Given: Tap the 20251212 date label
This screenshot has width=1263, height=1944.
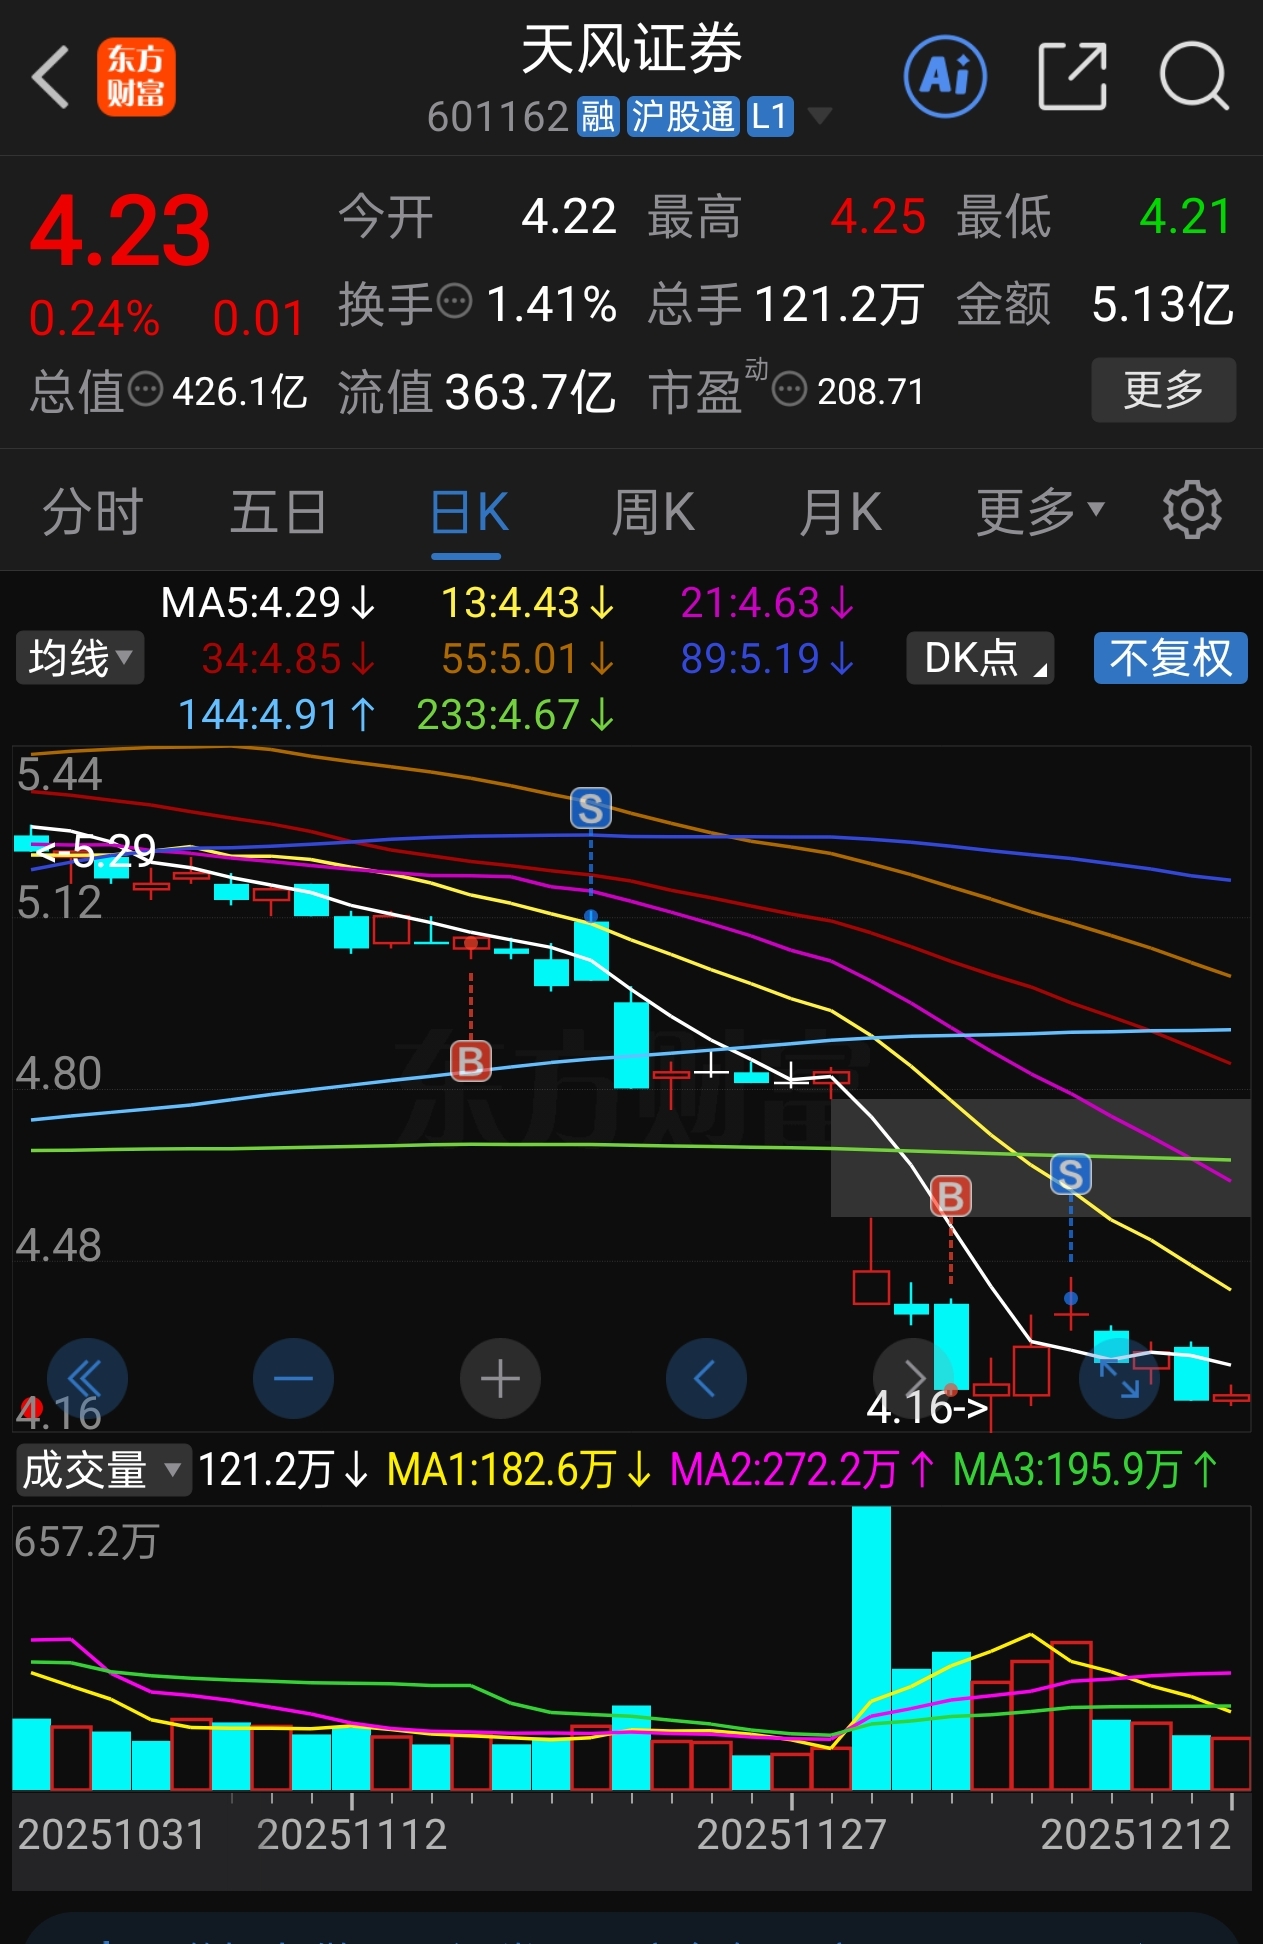Looking at the screenshot, I should 1135,1834.
